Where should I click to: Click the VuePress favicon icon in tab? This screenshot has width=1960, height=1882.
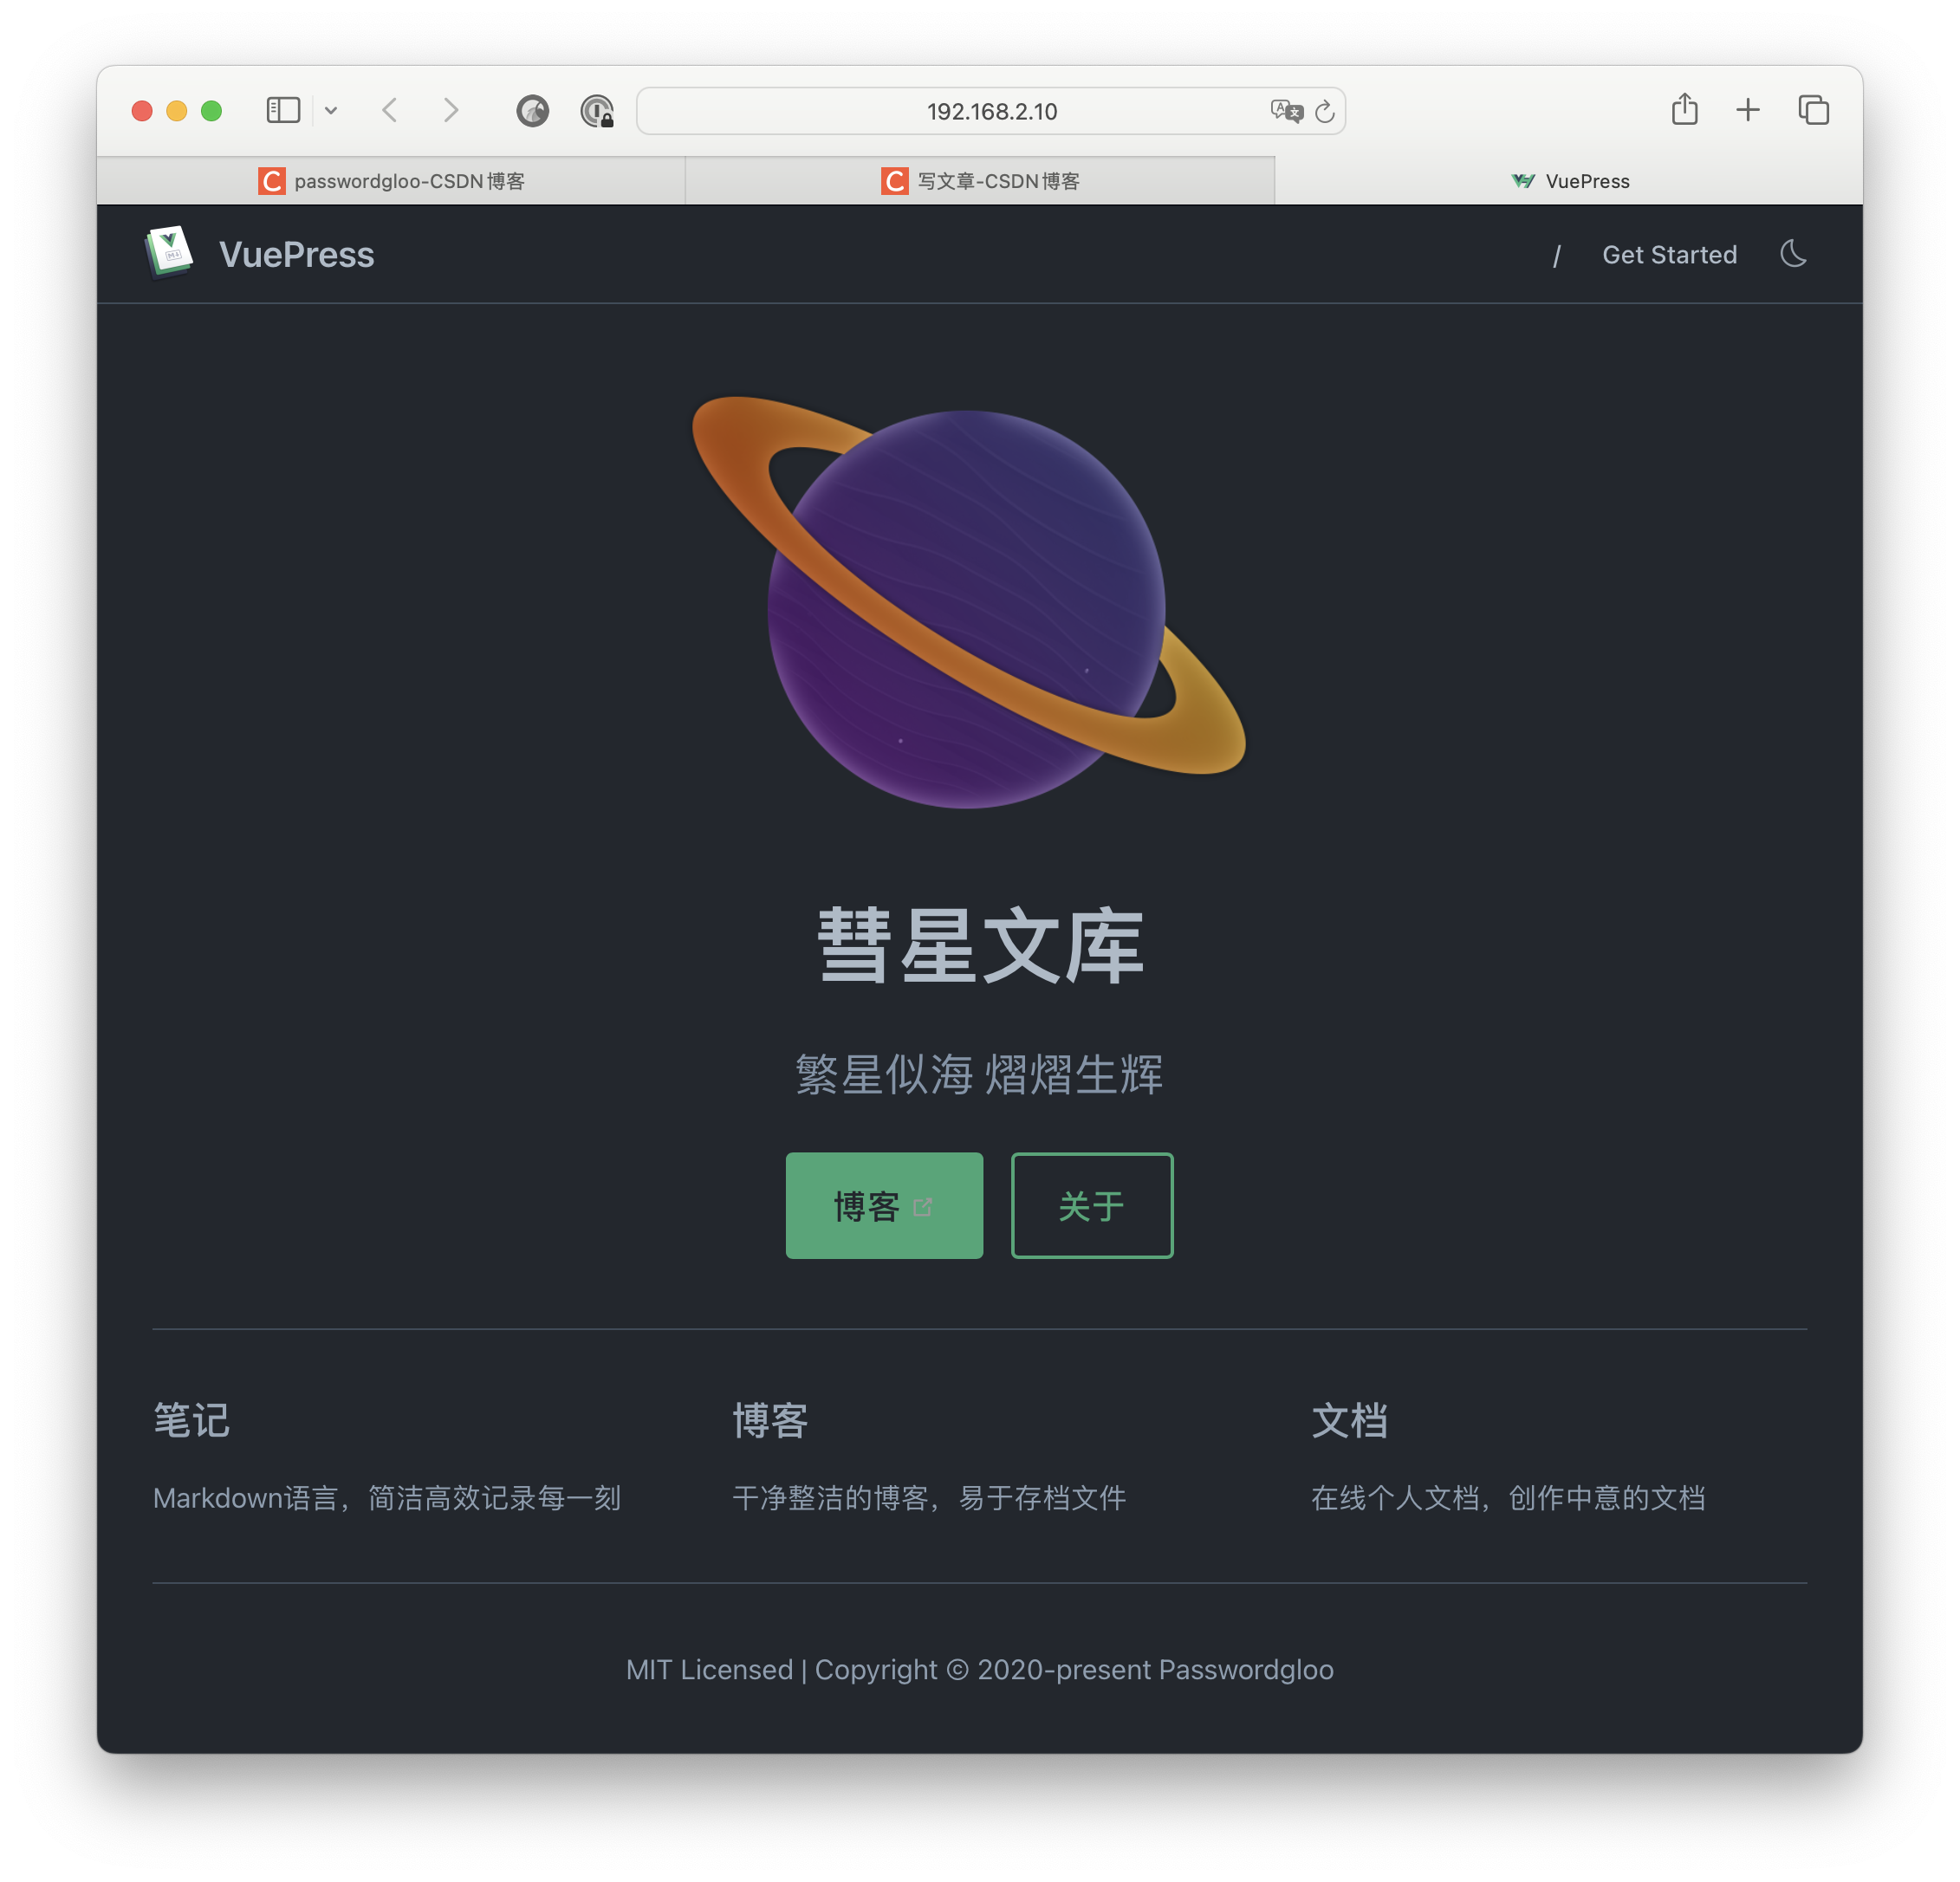click(x=1522, y=178)
